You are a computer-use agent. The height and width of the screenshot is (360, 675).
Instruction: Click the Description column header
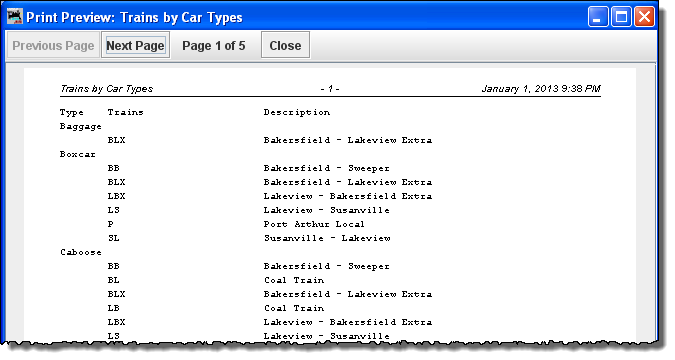coord(297,112)
